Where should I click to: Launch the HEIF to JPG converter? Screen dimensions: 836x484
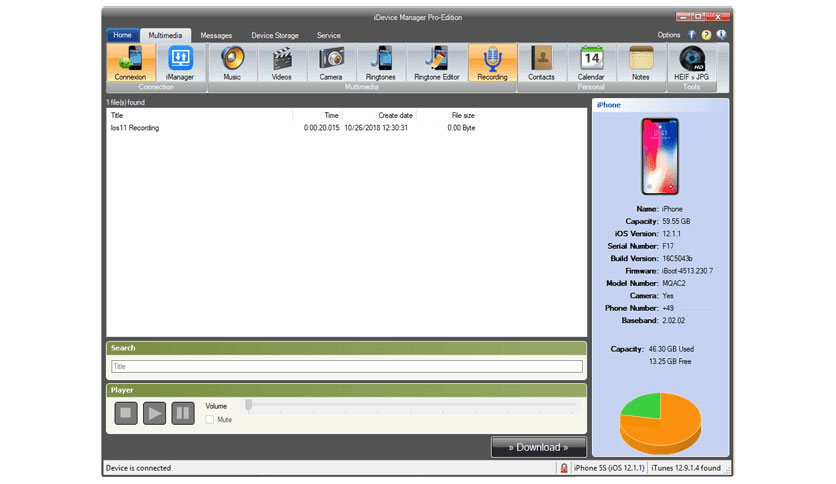point(692,62)
